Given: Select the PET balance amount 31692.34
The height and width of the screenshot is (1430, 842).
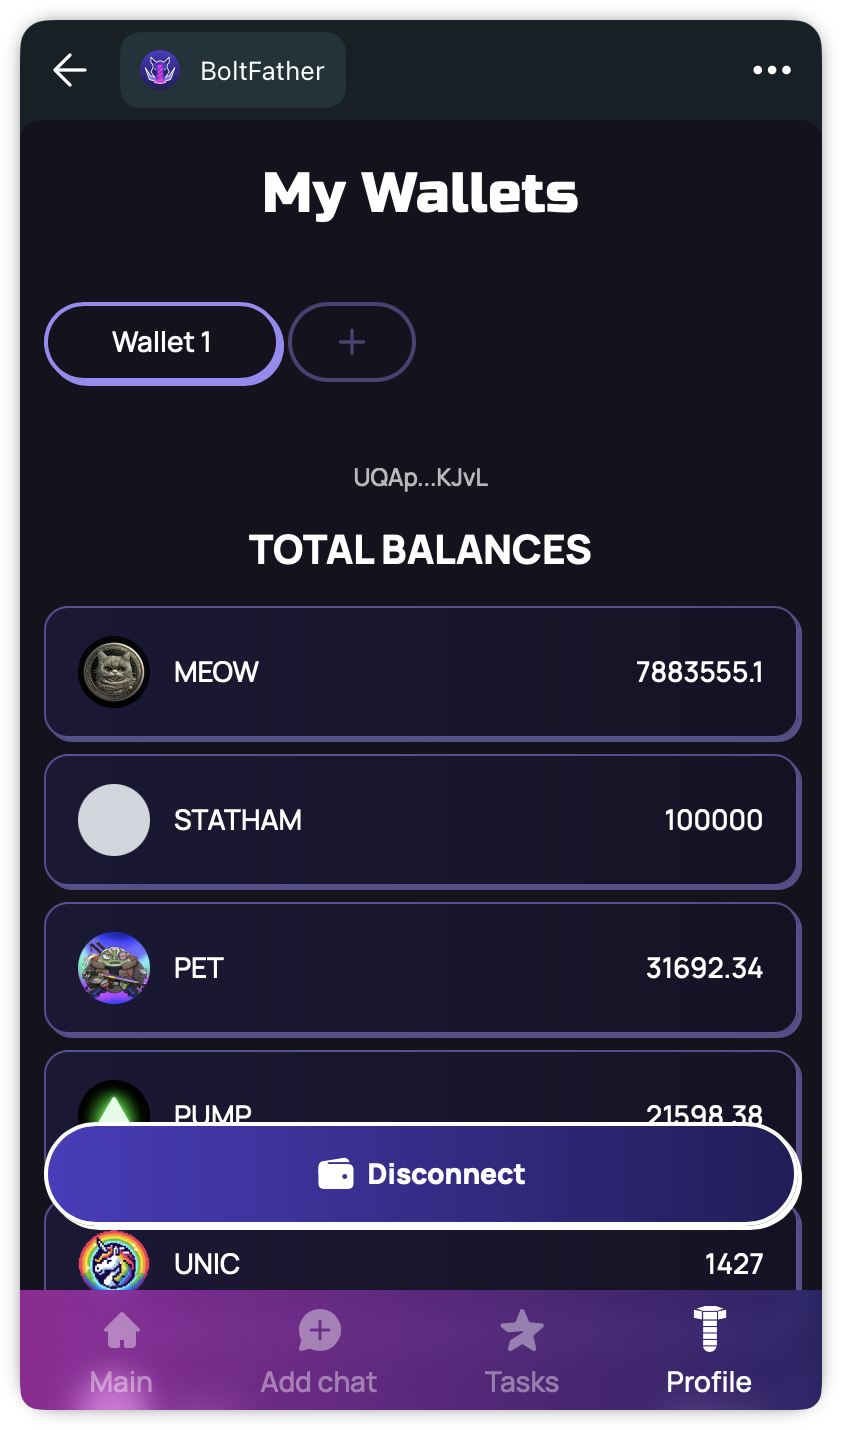Looking at the screenshot, I should click(704, 968).
